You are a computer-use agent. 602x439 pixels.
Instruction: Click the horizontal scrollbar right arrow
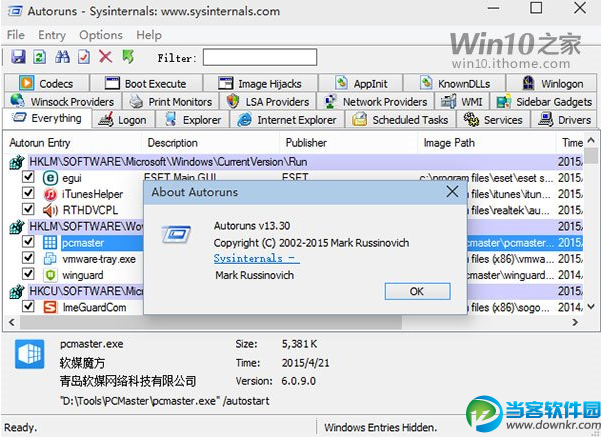[x=575, y=323]
